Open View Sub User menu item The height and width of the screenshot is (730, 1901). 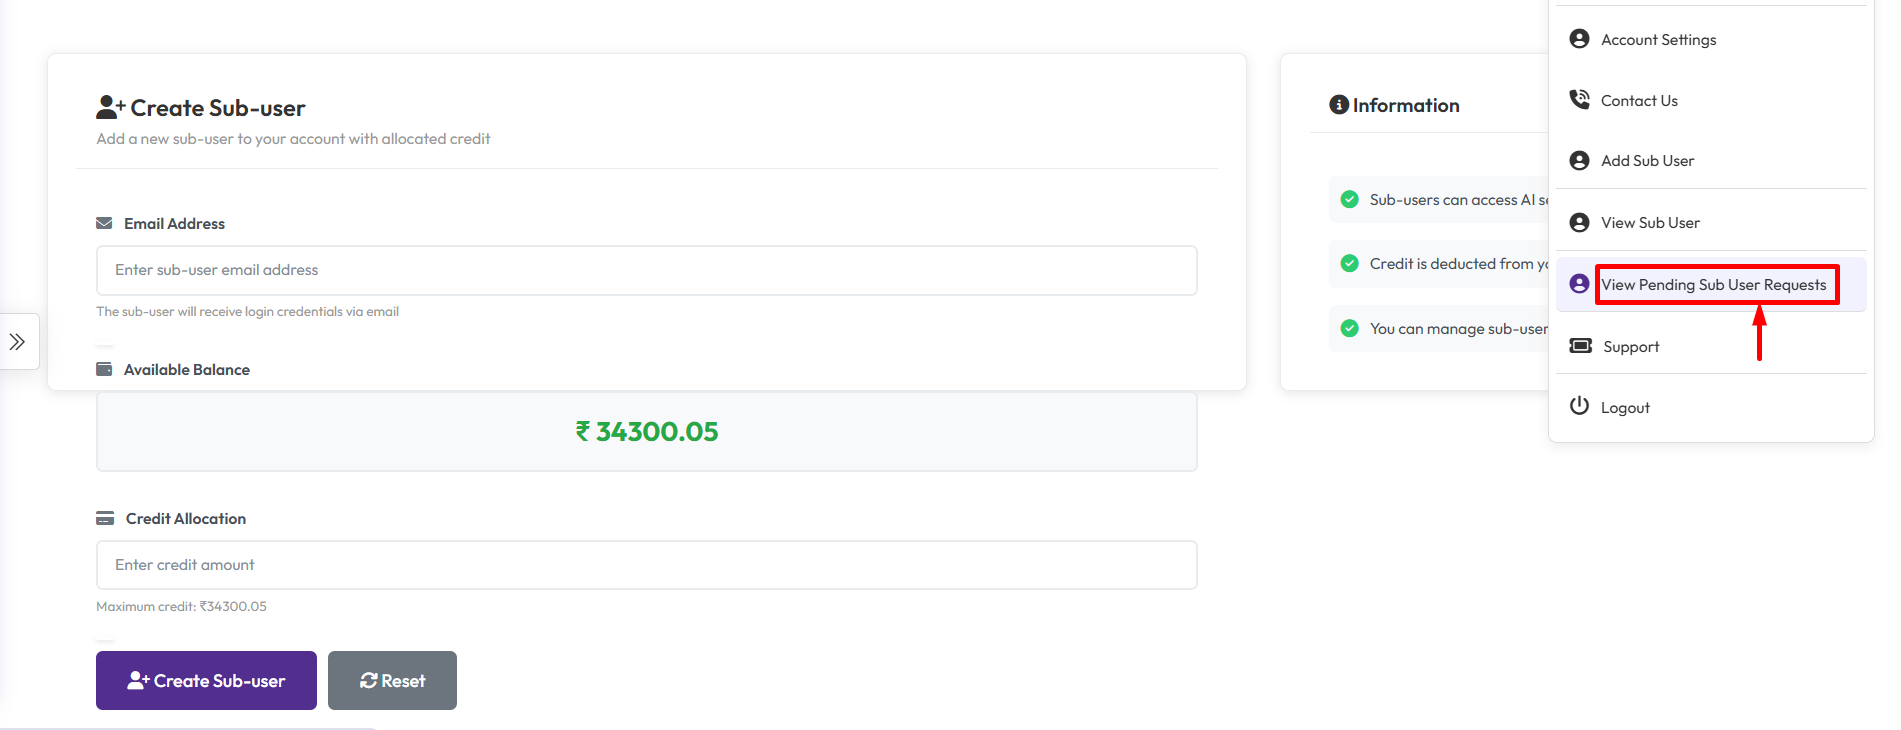click(x=1650, y=223)
